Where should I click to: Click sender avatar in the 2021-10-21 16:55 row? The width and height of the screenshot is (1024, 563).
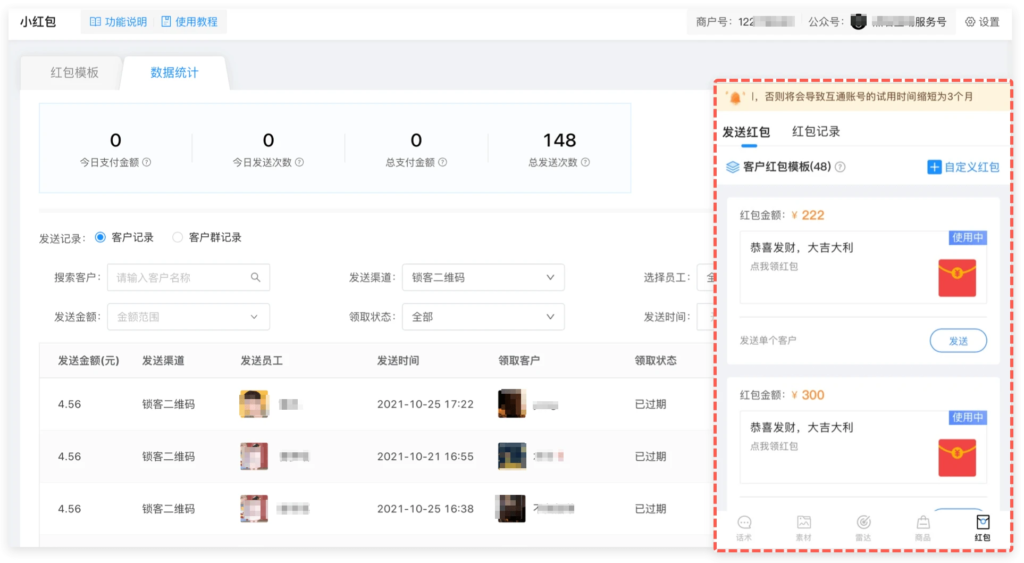[254, 457]
